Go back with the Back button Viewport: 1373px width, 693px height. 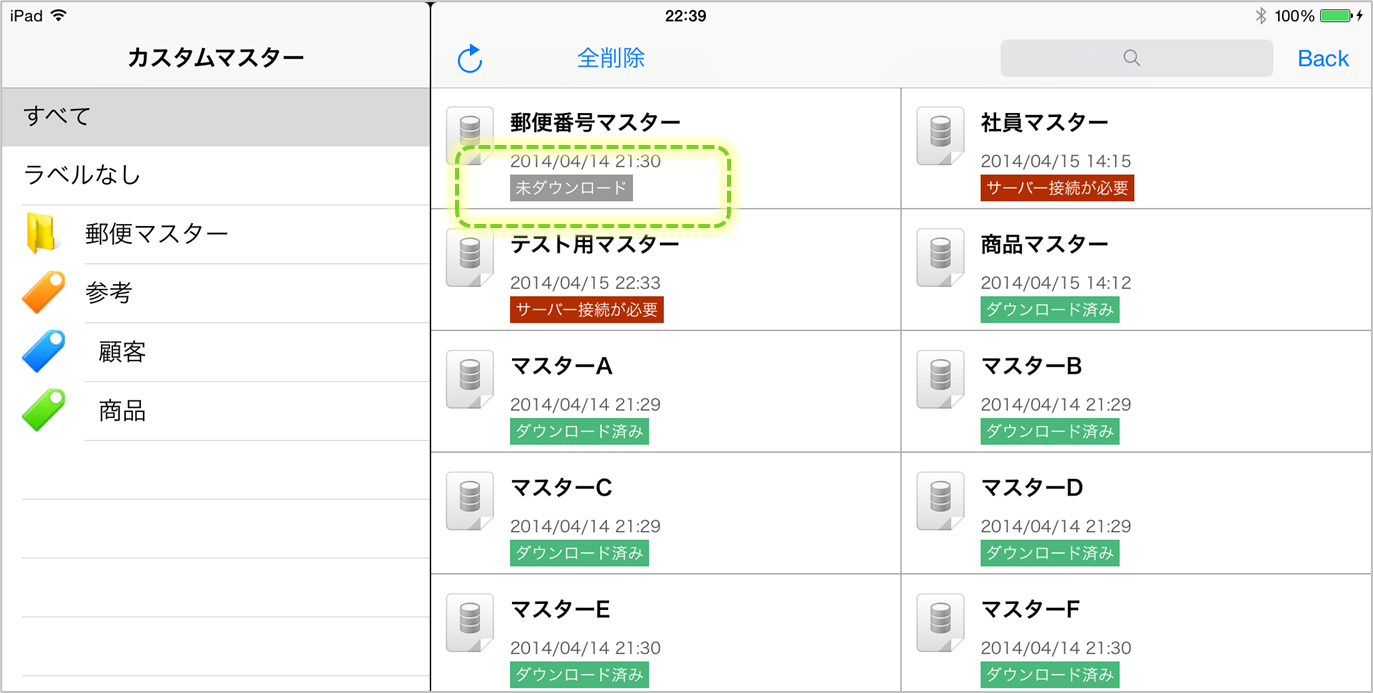click(1322, 59)
